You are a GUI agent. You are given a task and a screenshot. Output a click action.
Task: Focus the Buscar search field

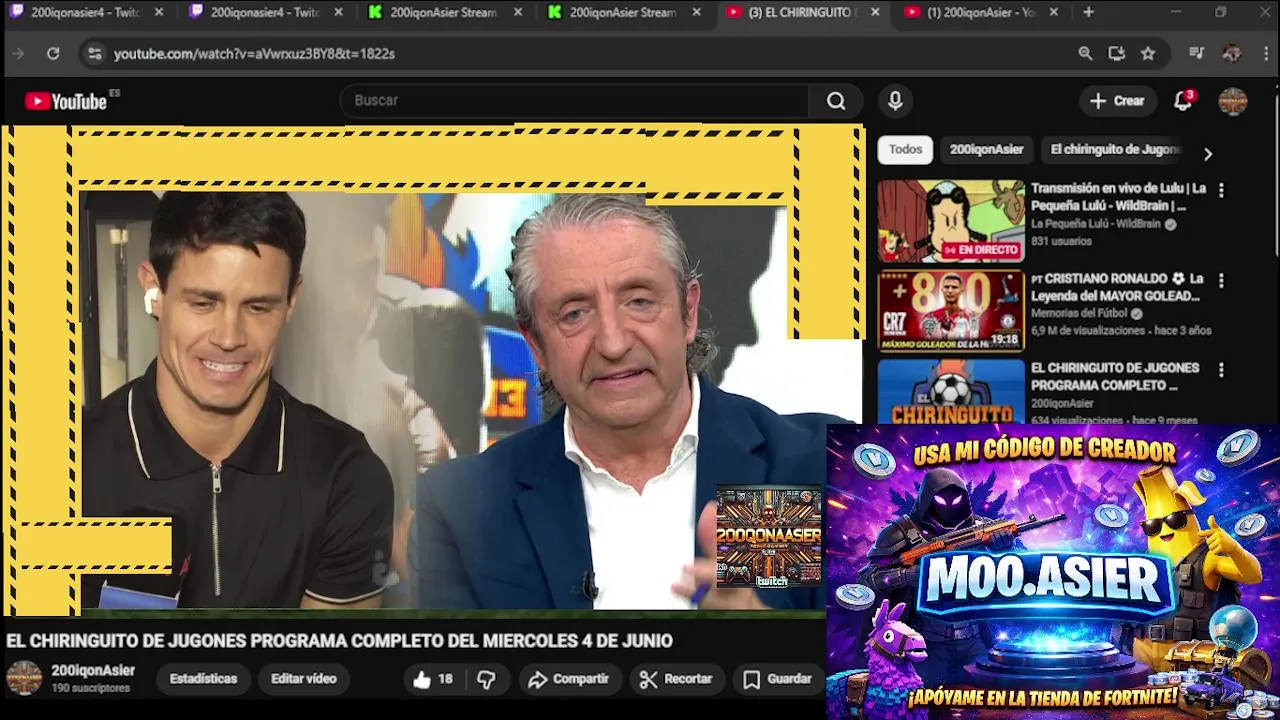click(x=575, y=101)
